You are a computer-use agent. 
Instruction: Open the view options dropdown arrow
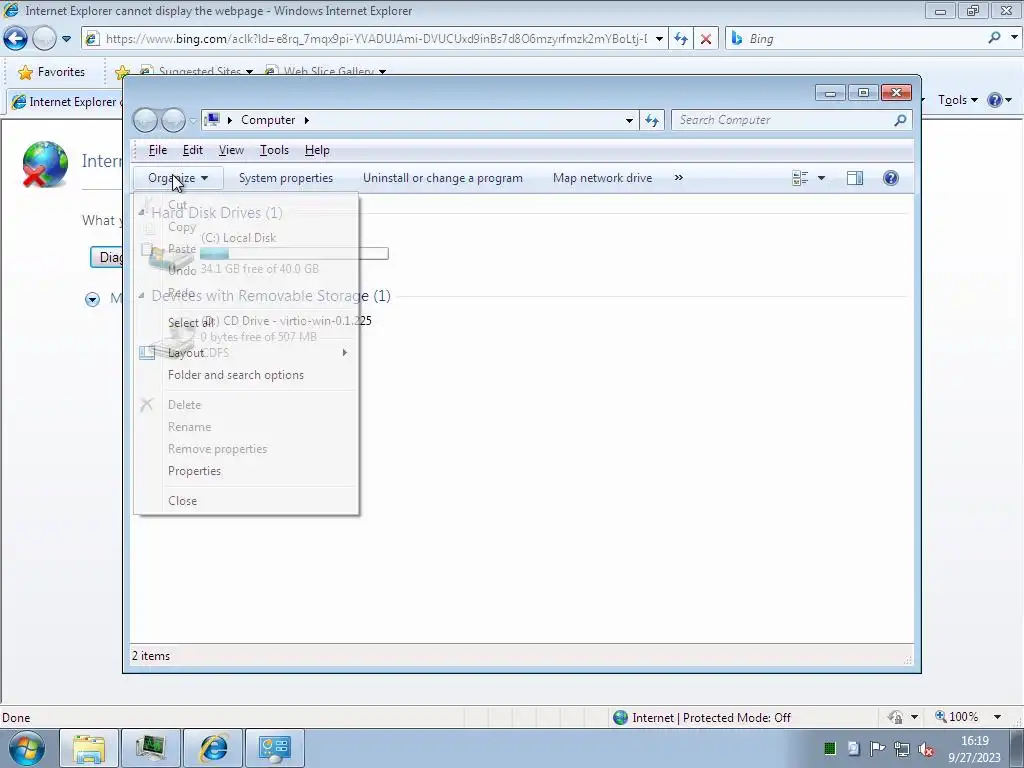(822, 178)
